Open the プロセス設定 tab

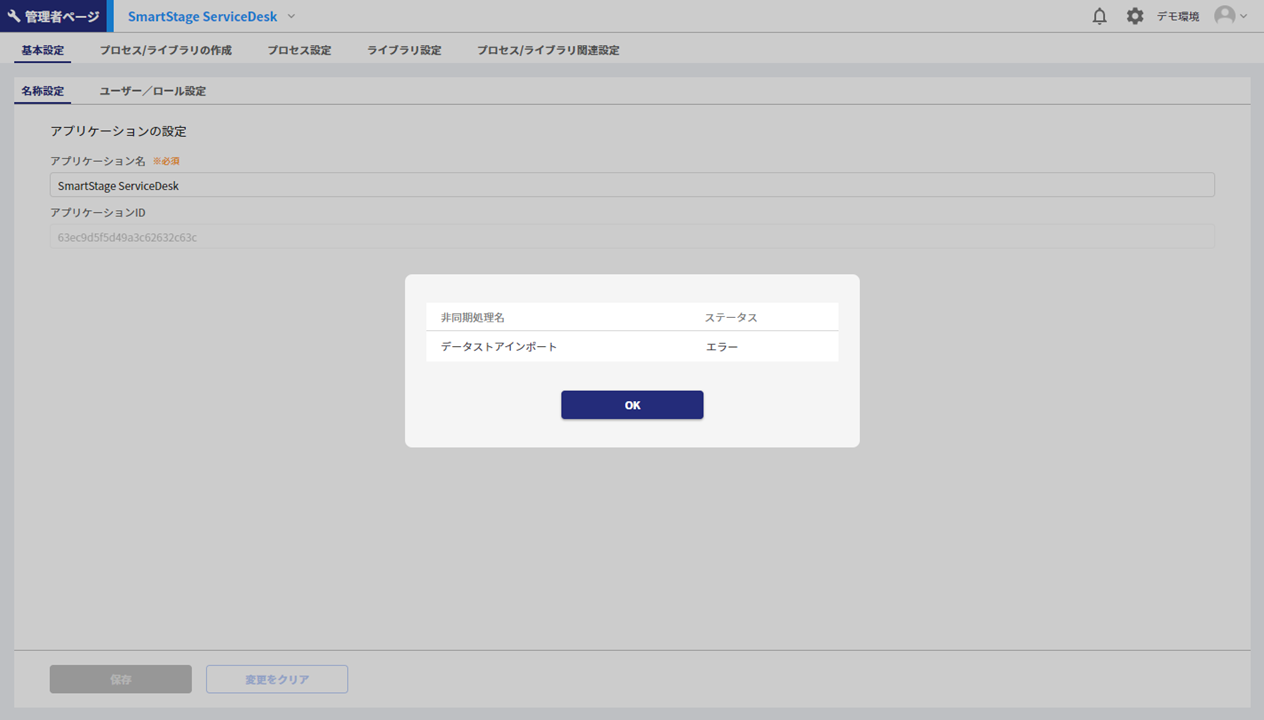coord(299,50)
